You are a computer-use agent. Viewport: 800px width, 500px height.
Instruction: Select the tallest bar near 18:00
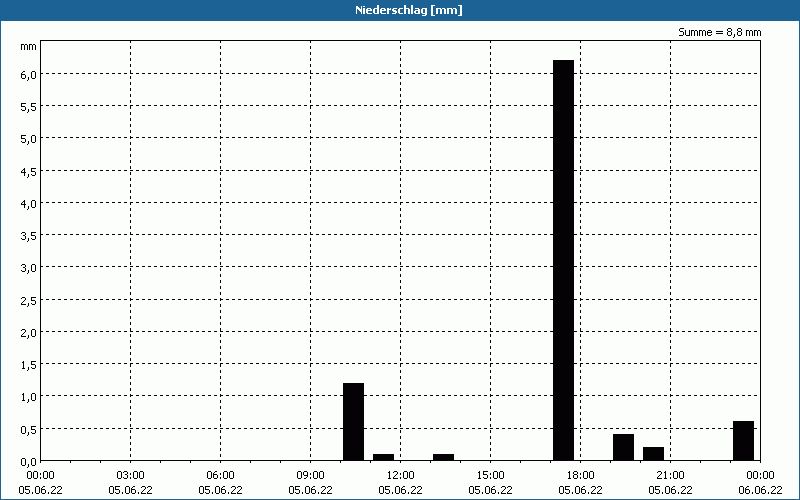point(563,260)
